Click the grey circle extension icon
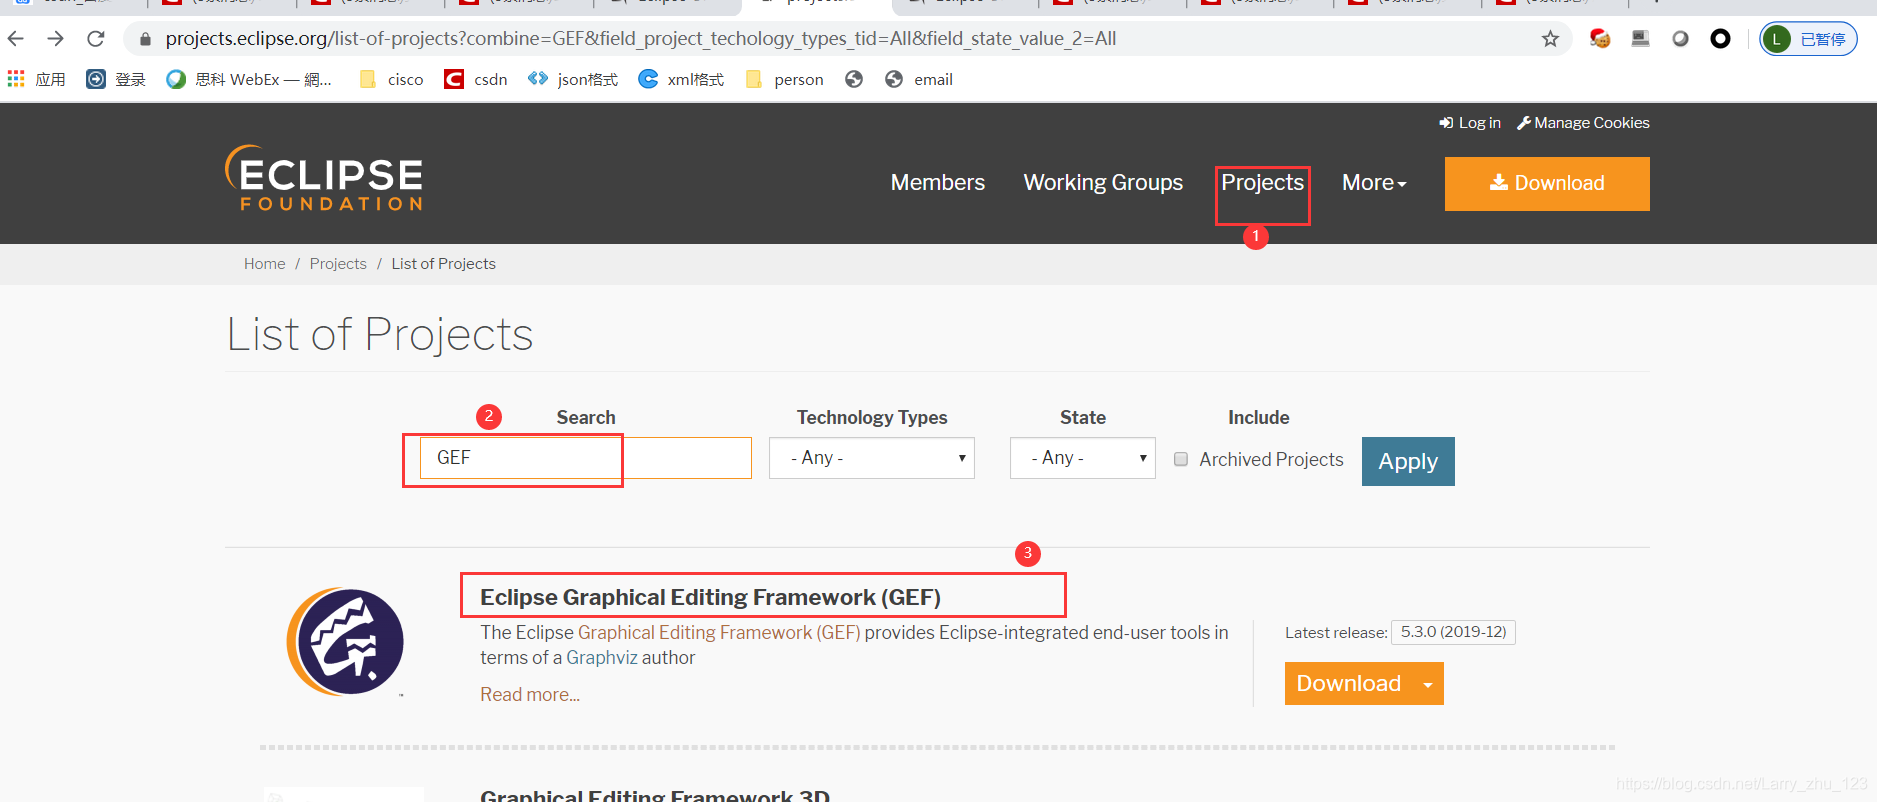This screenshot has height=802, width=1877. [1680, 39]
